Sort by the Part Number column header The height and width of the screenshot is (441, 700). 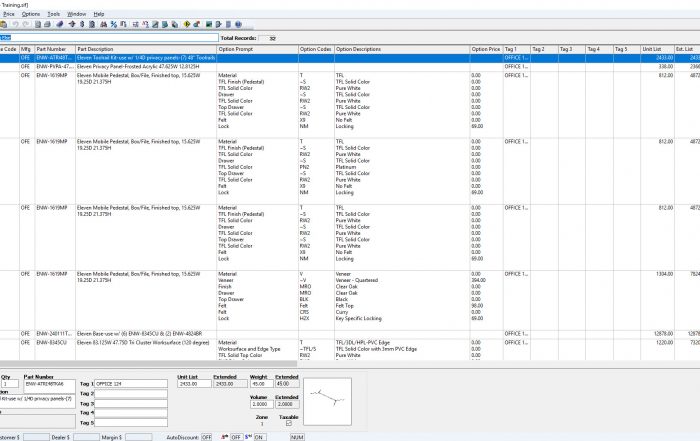[x=55, y=49]
